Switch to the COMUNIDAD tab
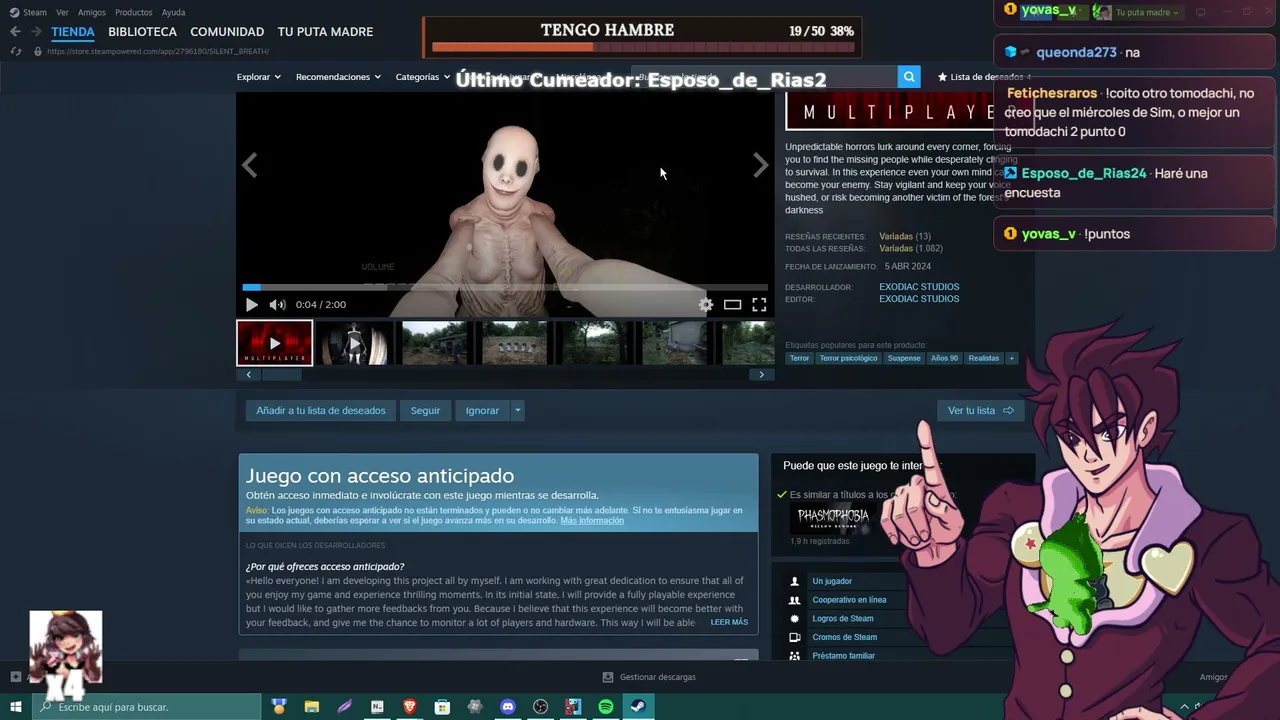Screen dimensions: 1280x720 click(x=227, y=31)
